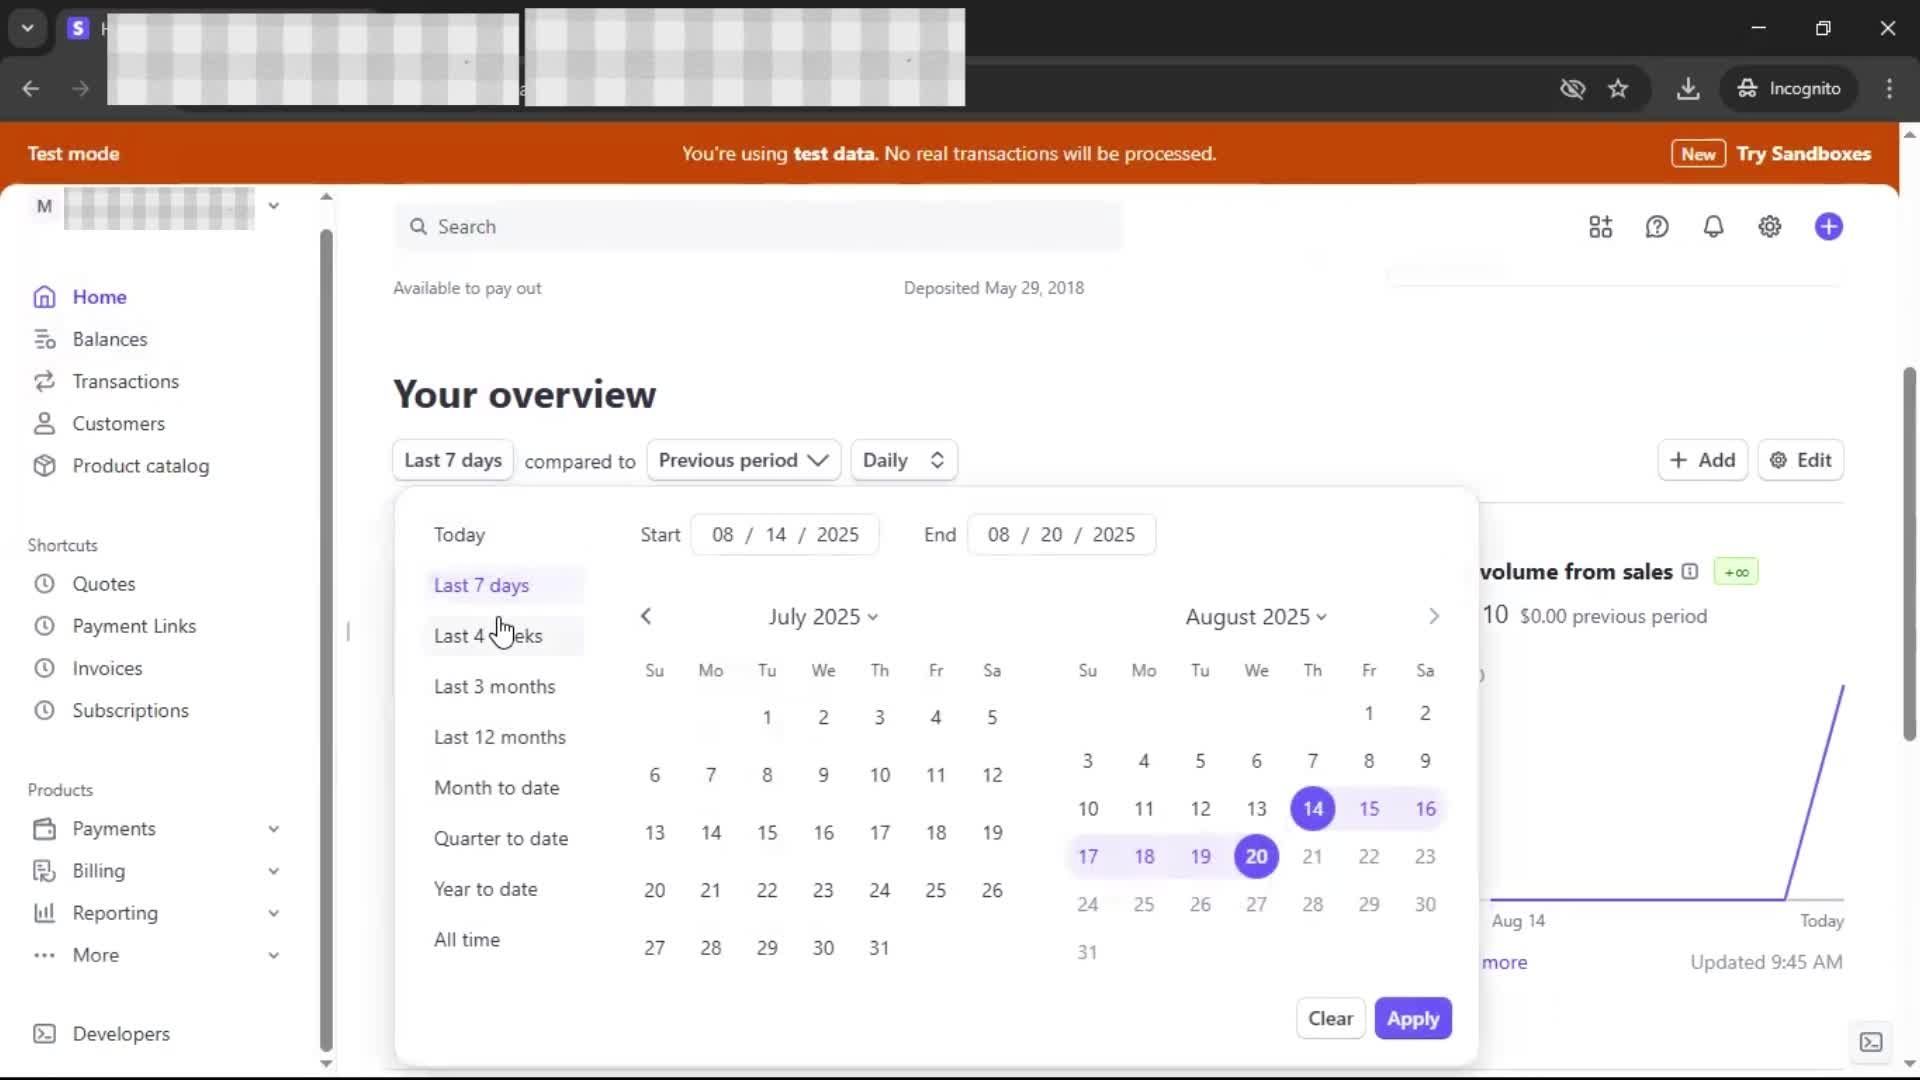Advance calendar to next month

click(1433, 617)
